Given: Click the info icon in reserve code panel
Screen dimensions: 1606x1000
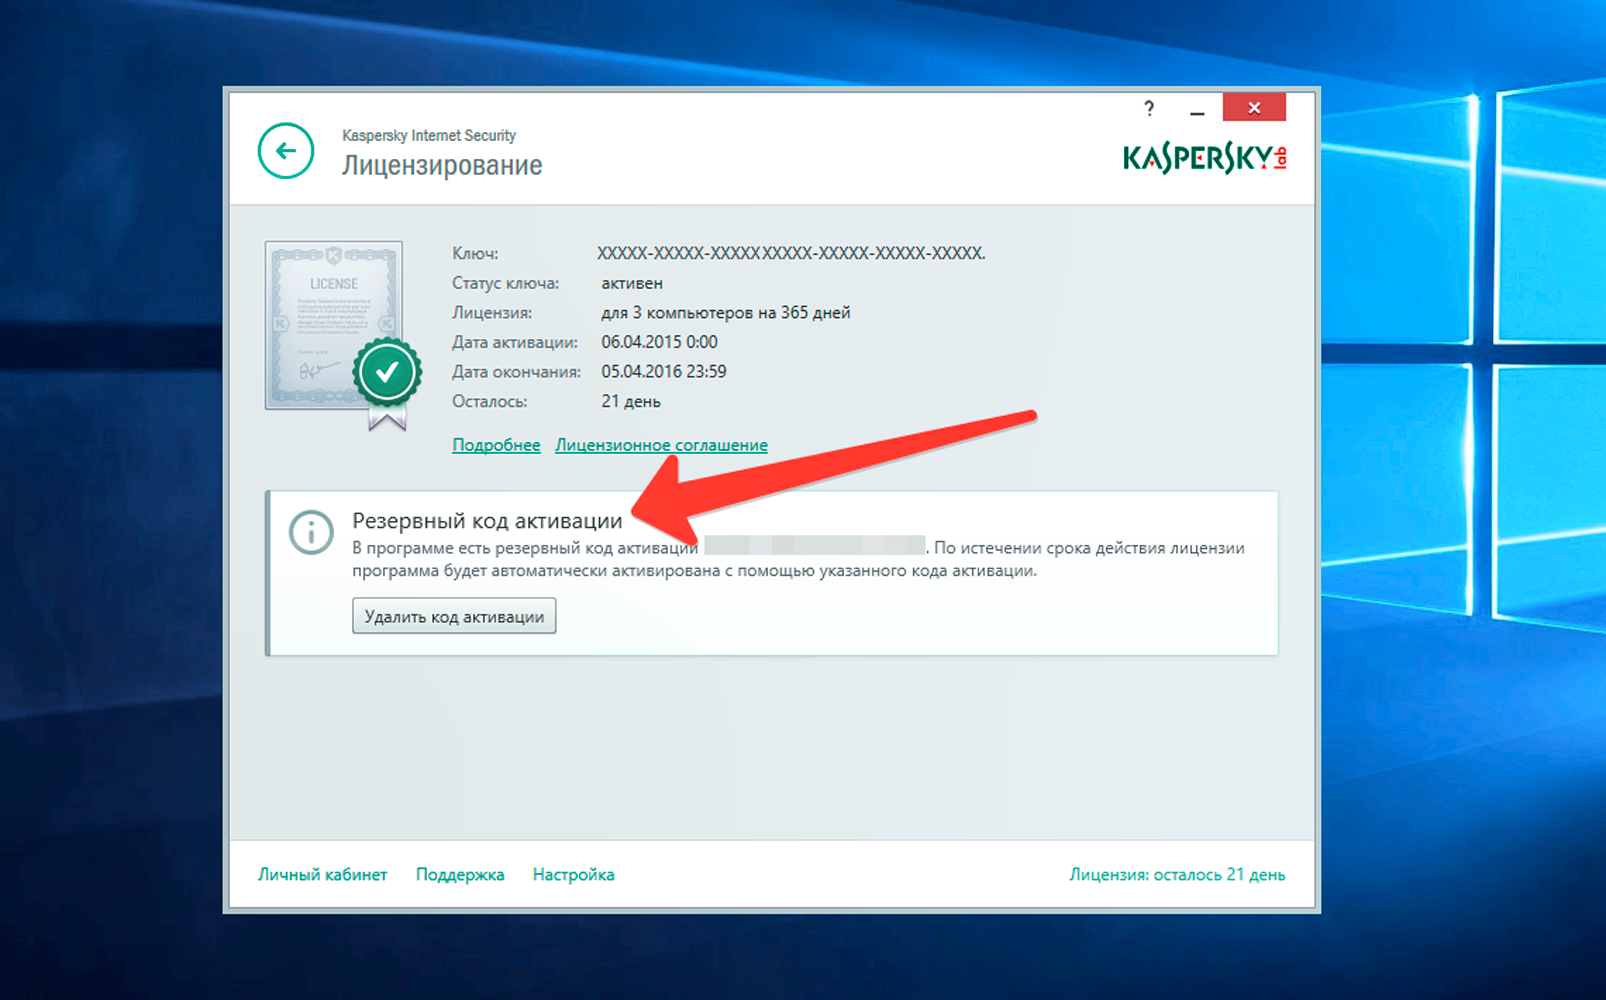Looking at the screenshot, I should (311, 532).
